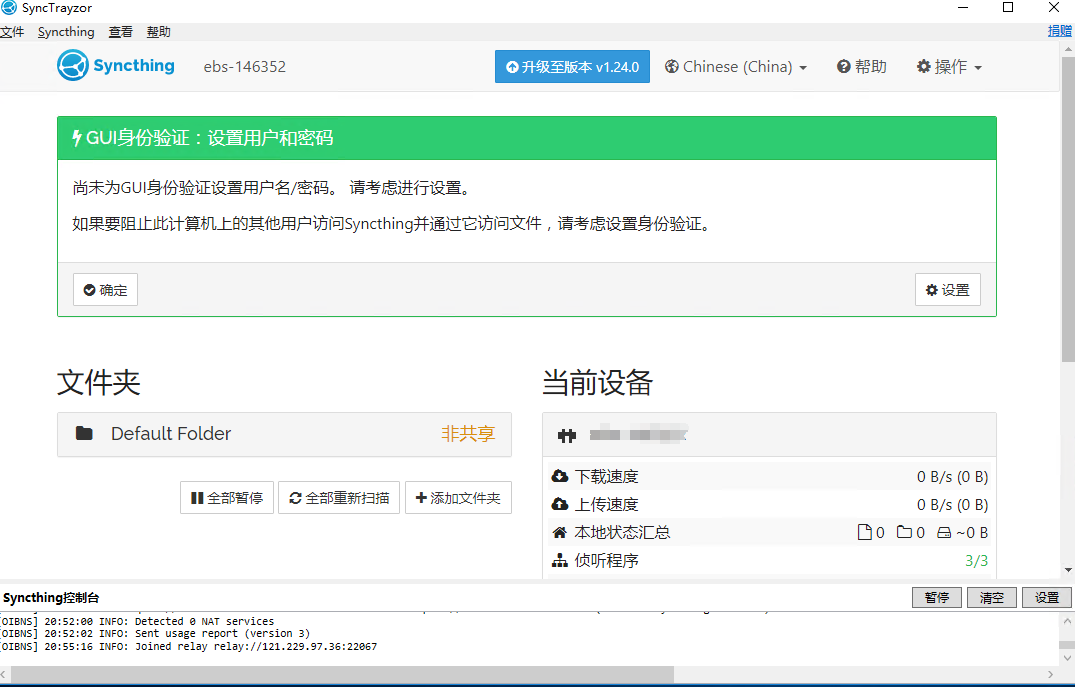
Task: Click 确定 in the authentication notice
Action: [x=105, y=290]
